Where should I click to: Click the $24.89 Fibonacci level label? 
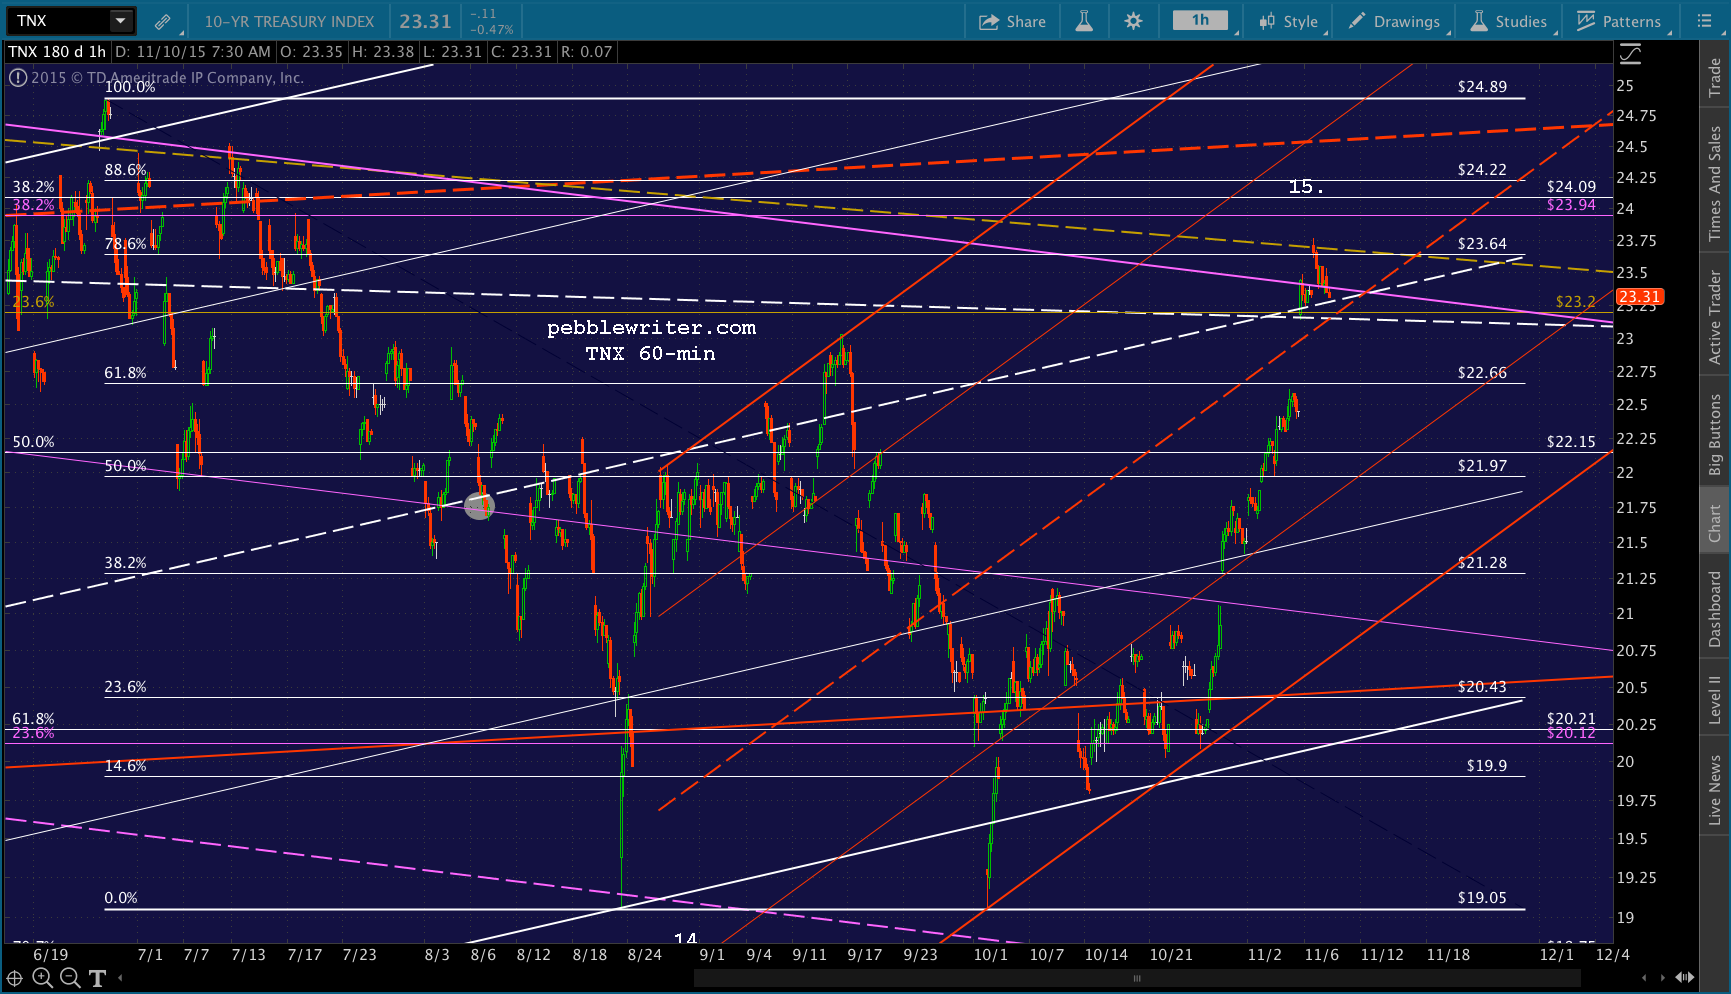tap(1482, 87)
